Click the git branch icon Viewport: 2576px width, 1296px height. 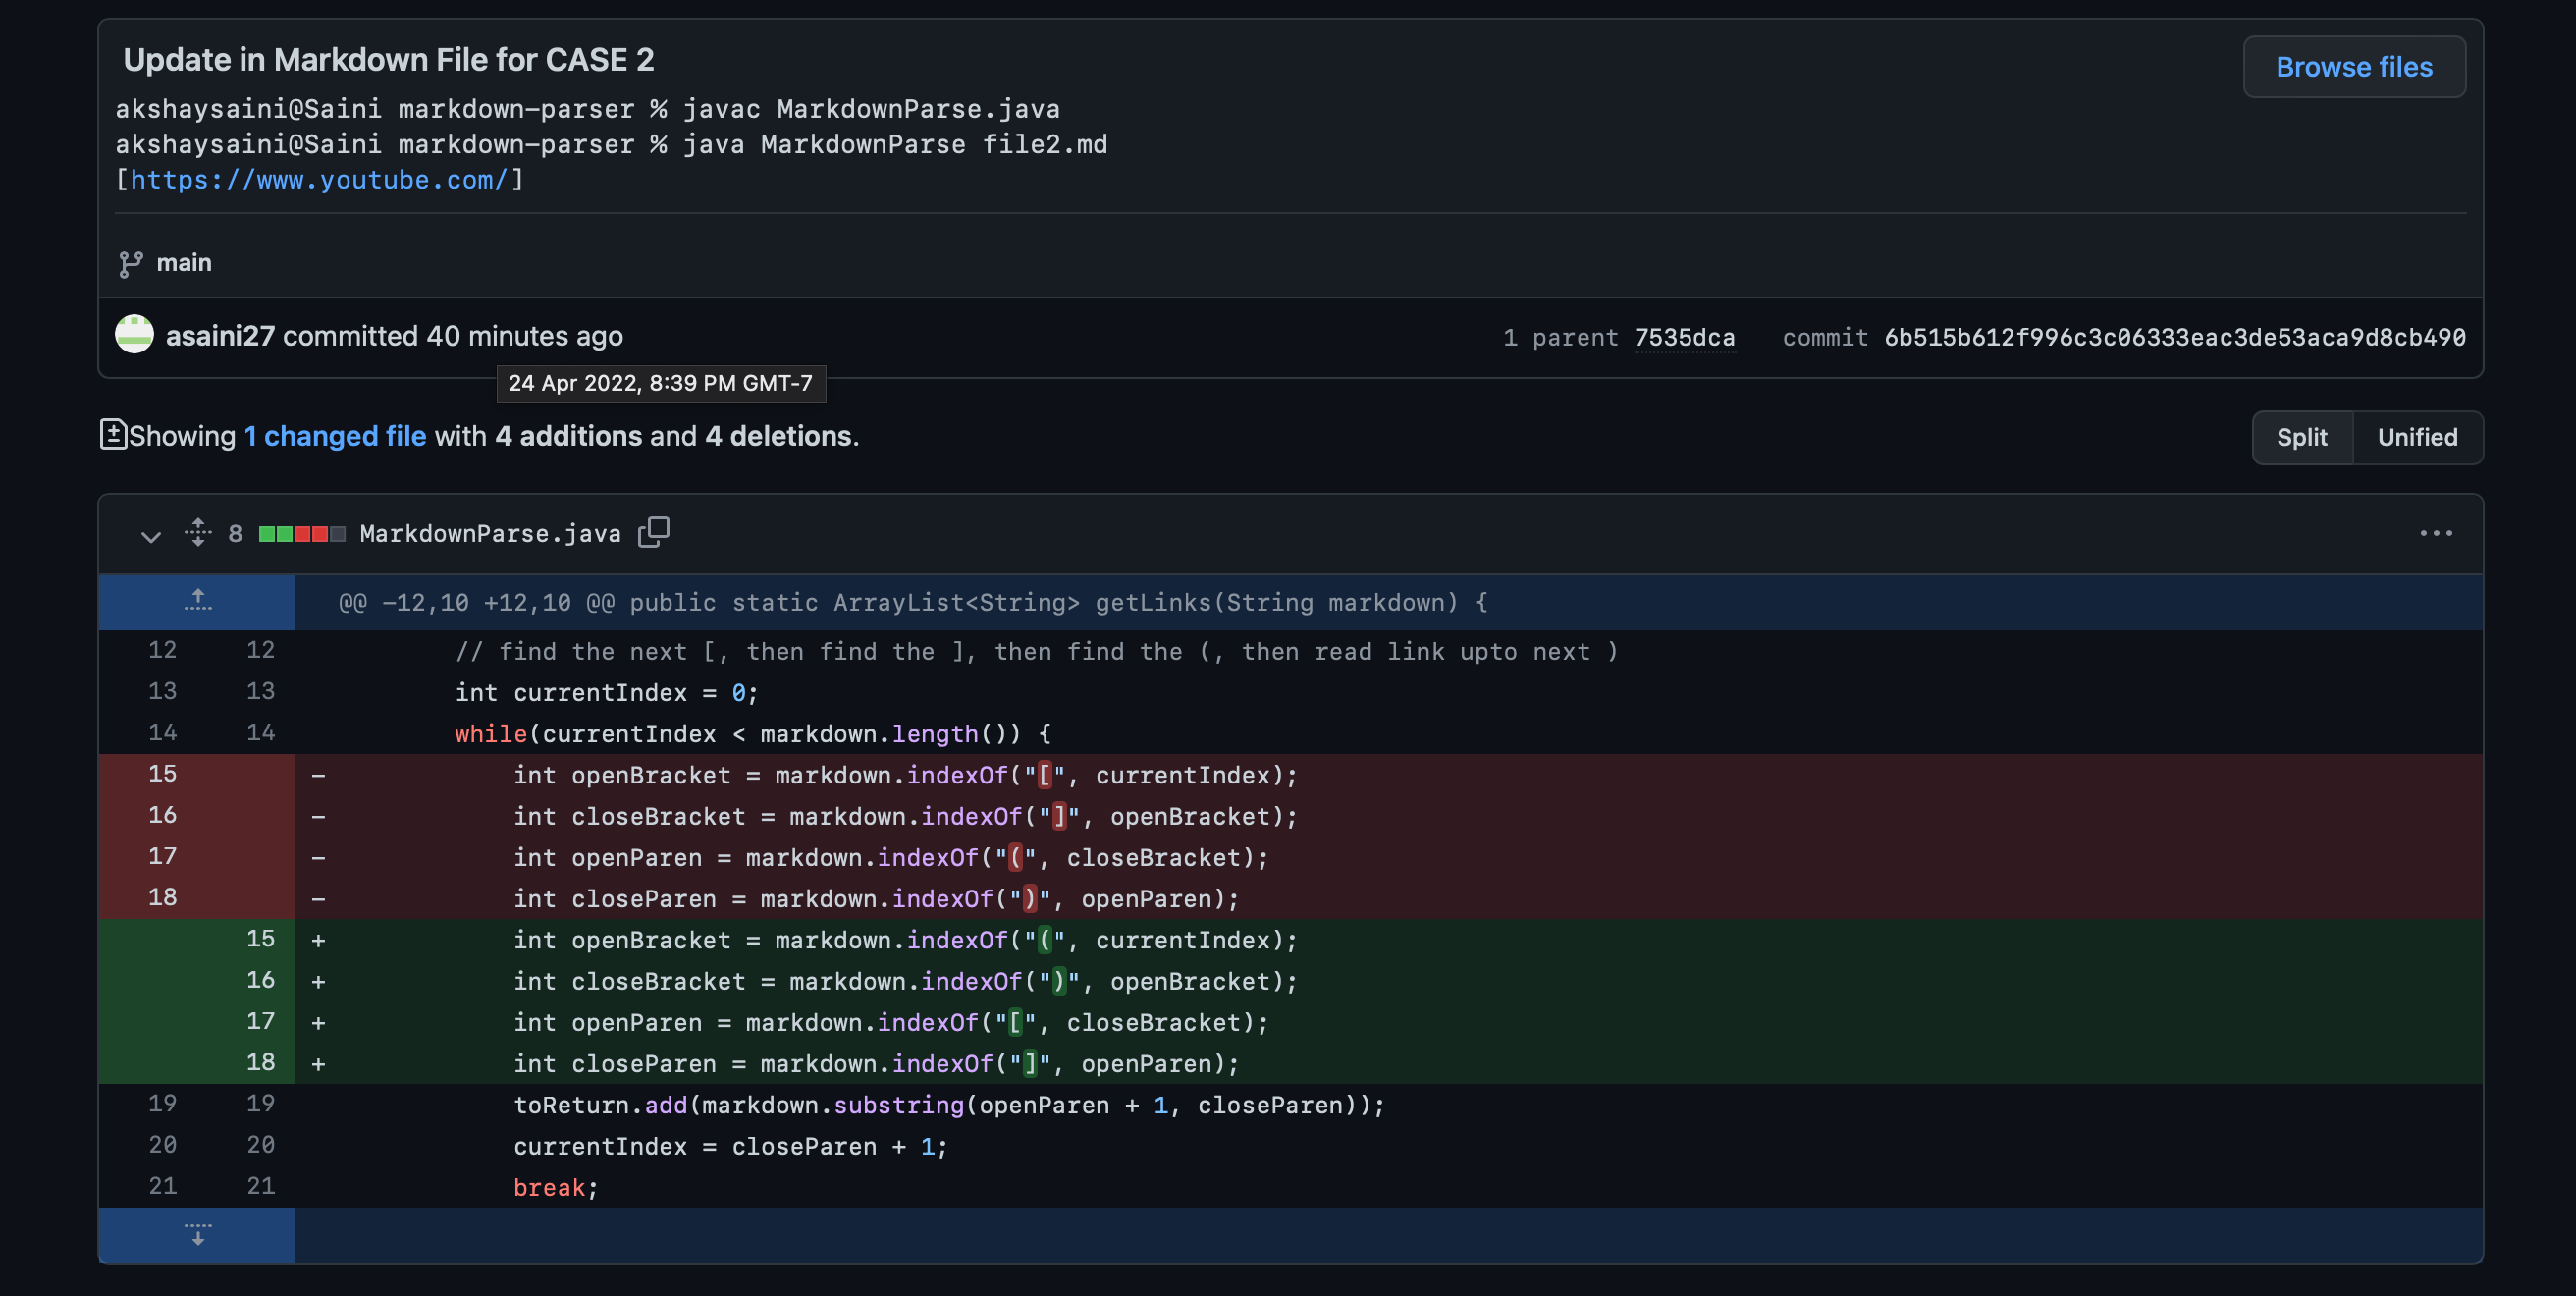(x=130, y=264)
